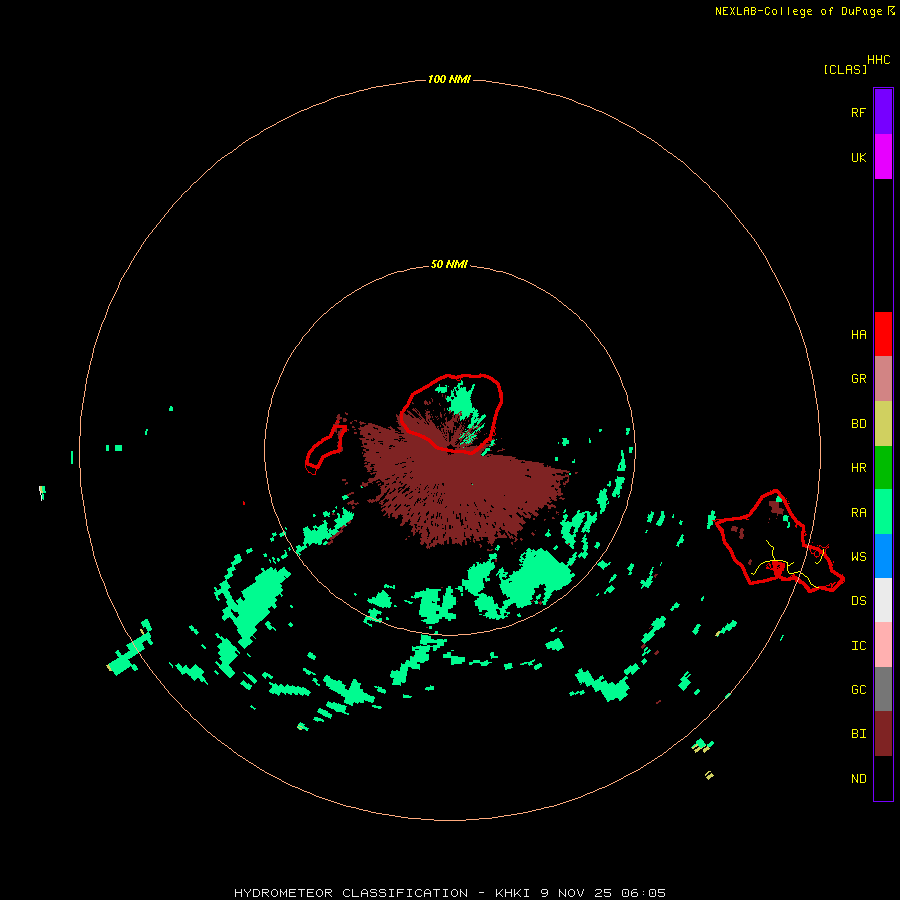This screenshot has height=900, width=900.
Task: Click the ND legend label
Action: pyautogui.click(x=858, y=779)
